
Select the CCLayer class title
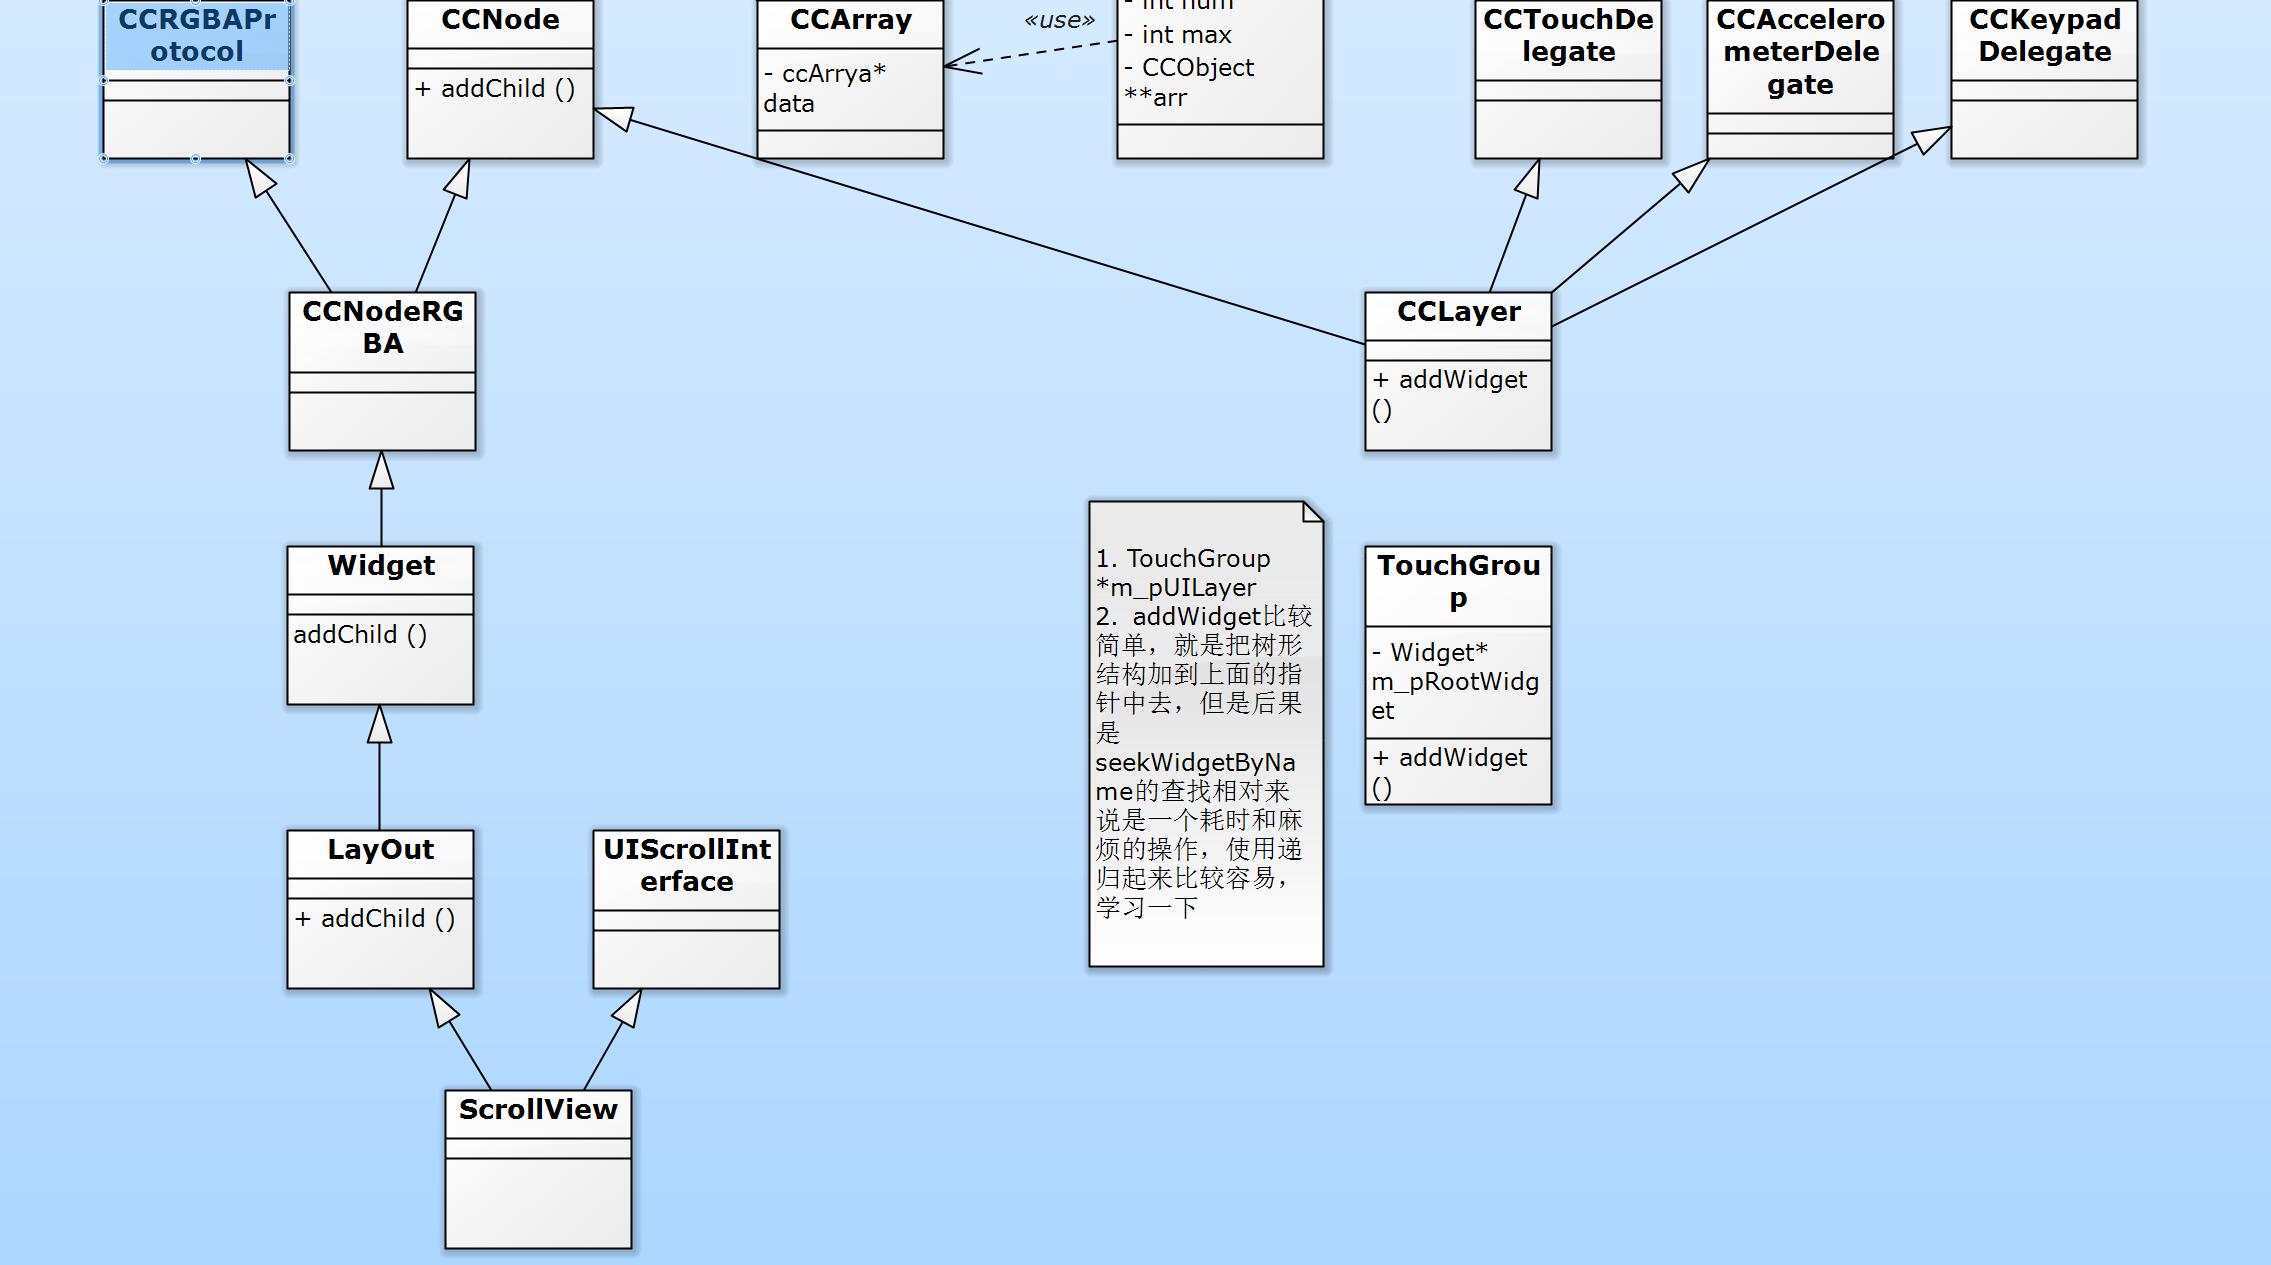(1458, 312)
